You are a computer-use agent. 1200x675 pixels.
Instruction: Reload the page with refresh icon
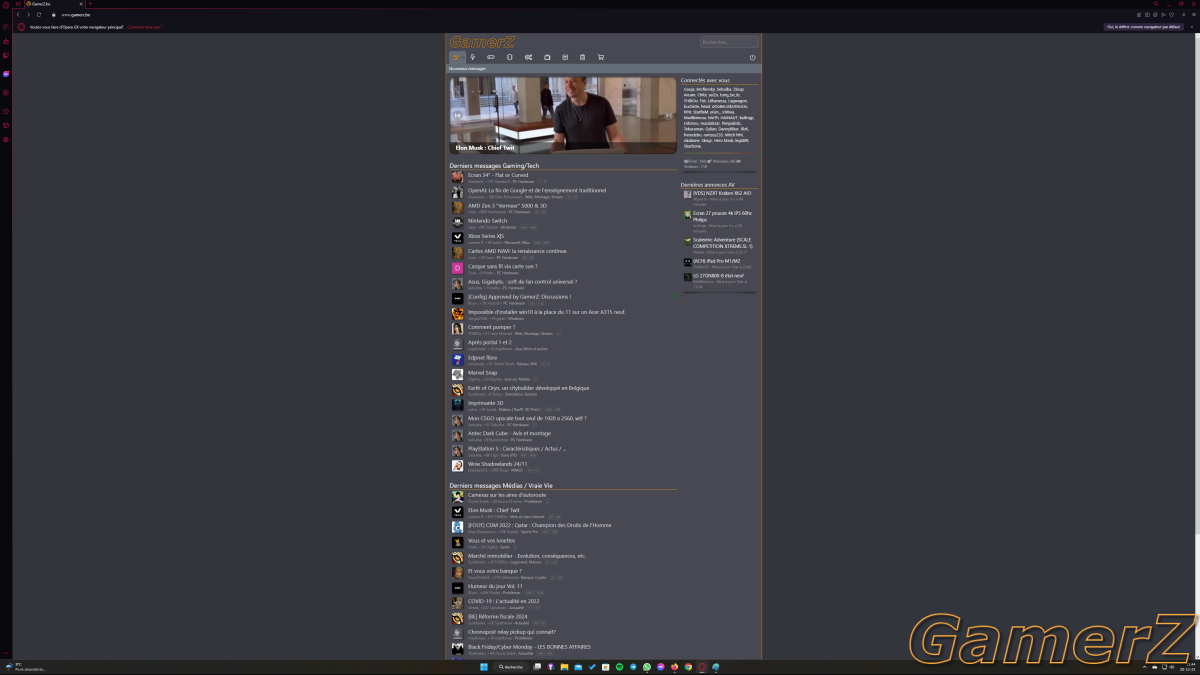point(39,15)
